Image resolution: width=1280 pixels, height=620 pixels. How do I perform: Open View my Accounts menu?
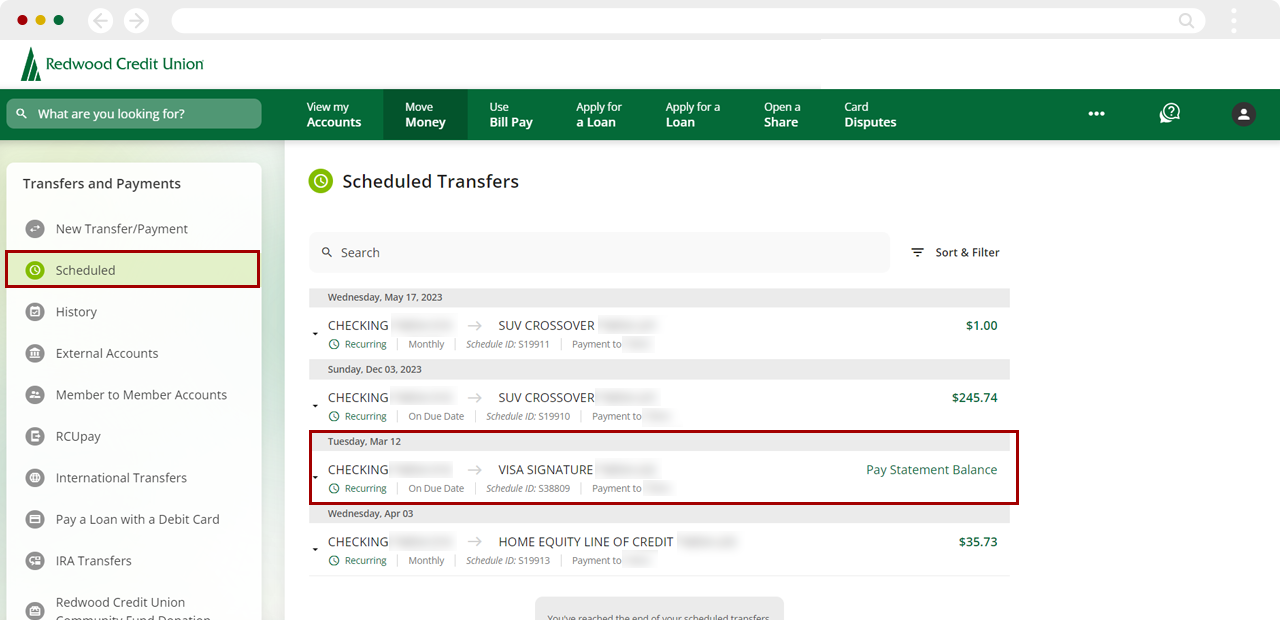(333, 115)
